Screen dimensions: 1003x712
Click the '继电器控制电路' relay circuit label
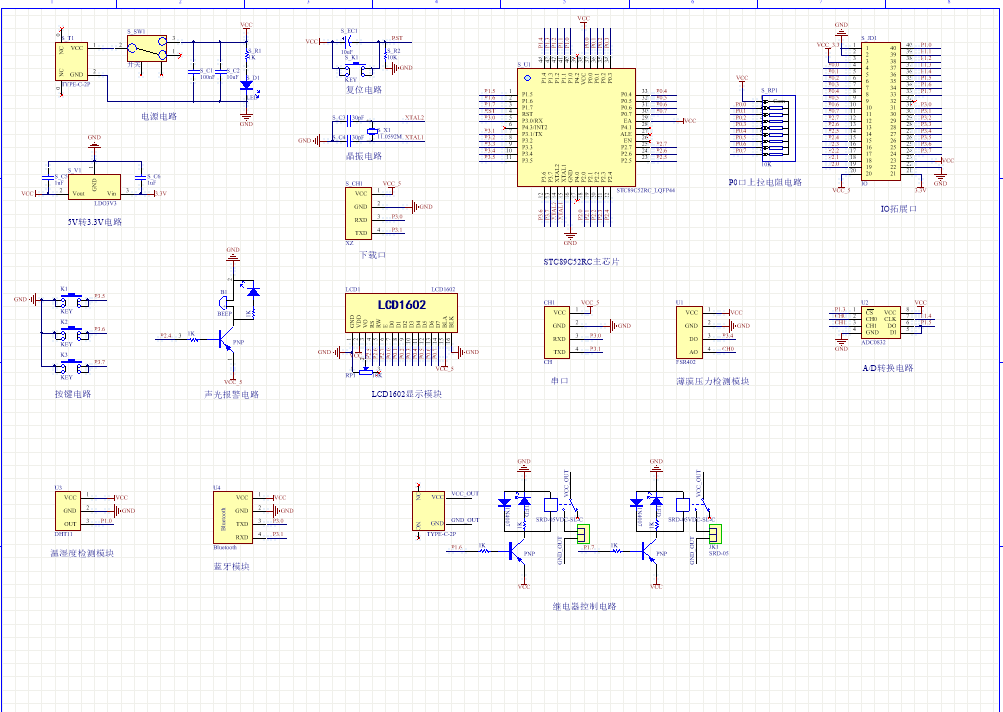point(585,606)
